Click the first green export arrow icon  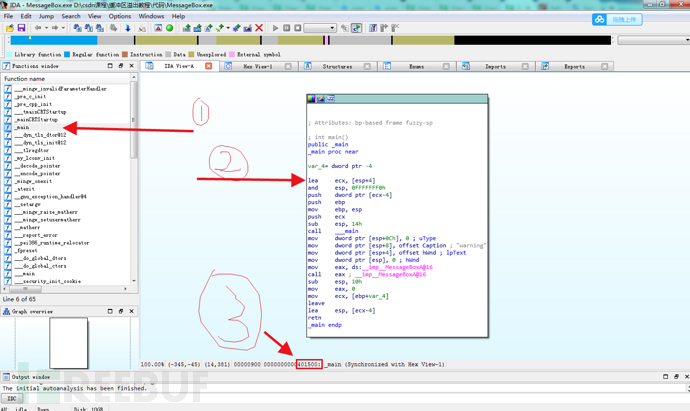[187, 28]
